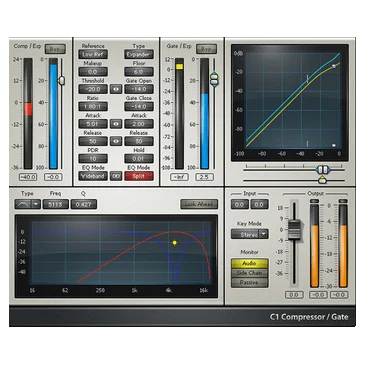This screenshot has width=365, height=365.
Task: Click the right Input 0.0 field
Action: [259, 204]
